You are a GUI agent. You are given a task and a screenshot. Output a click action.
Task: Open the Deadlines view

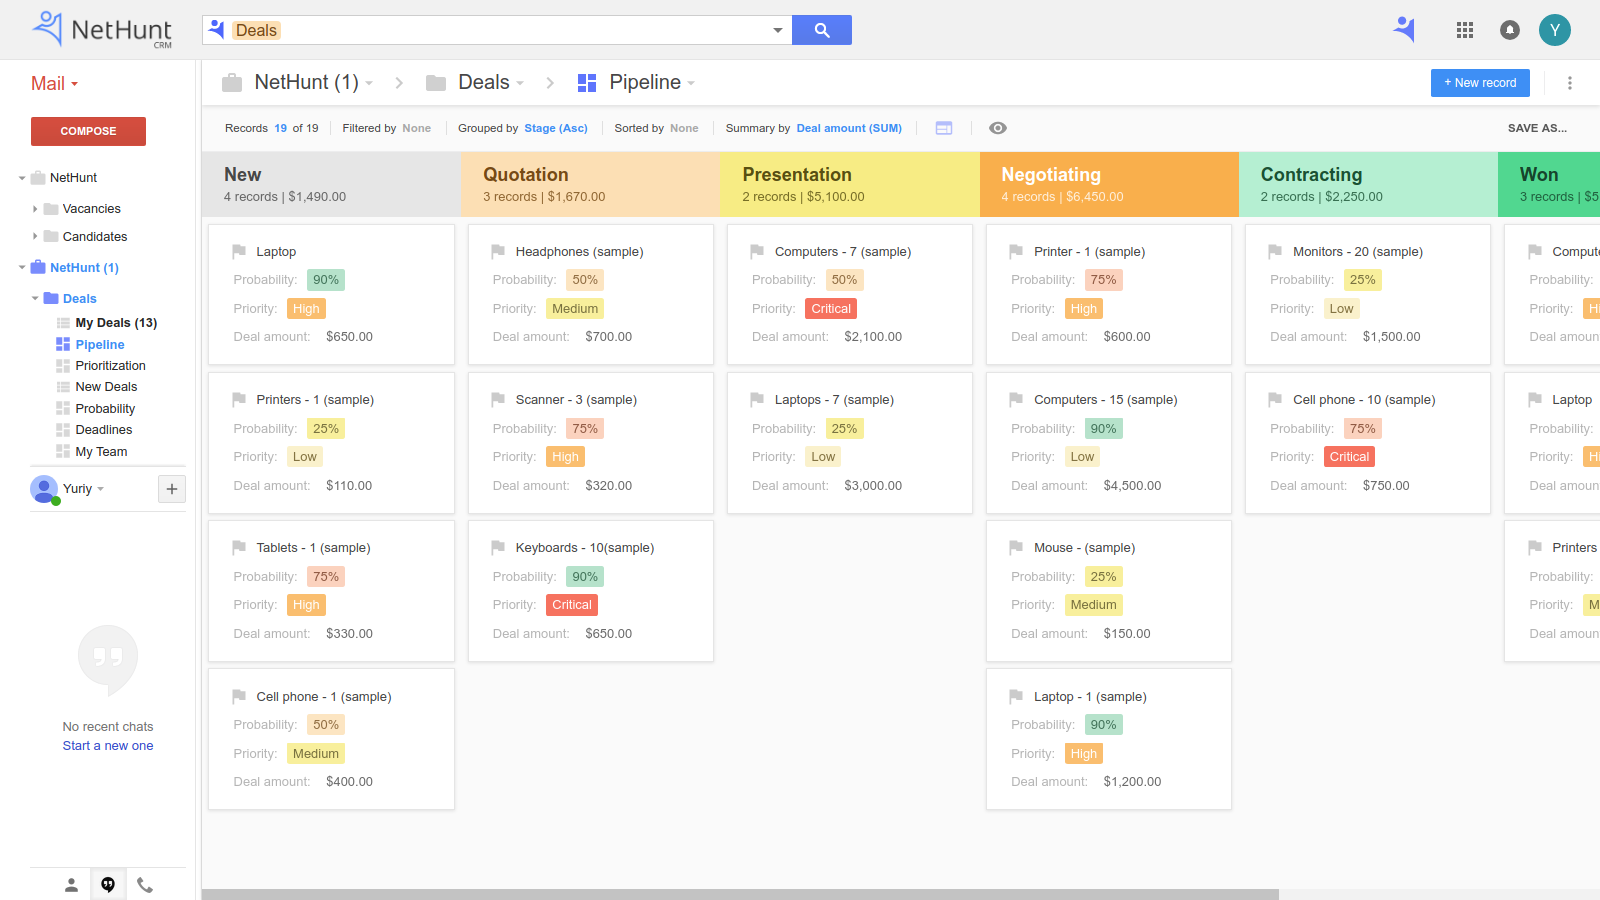(103, 430)
